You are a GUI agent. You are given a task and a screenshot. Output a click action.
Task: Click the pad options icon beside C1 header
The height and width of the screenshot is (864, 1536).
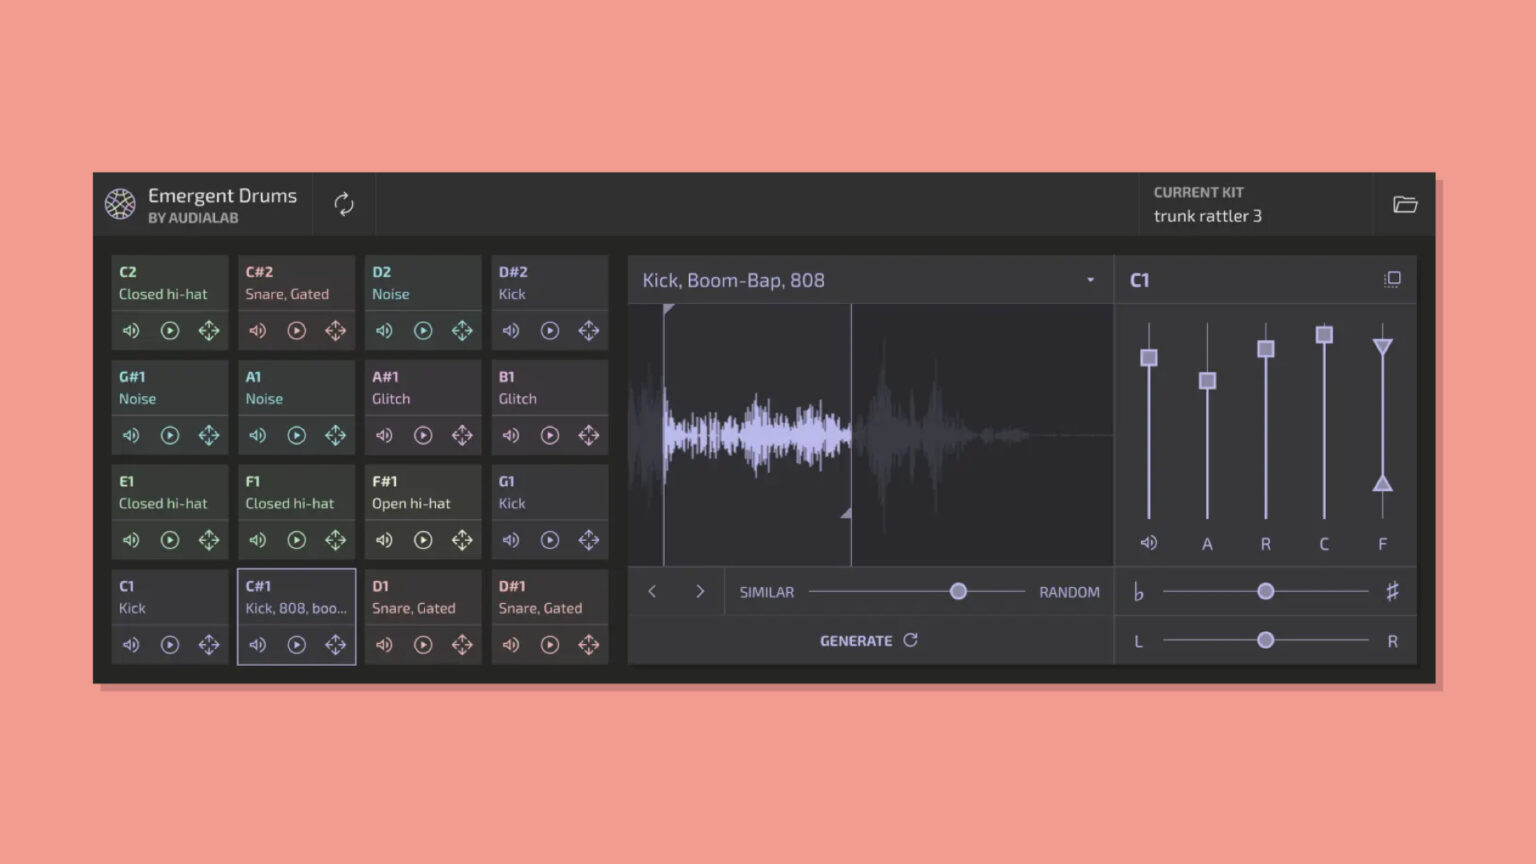pos(1392,279)
